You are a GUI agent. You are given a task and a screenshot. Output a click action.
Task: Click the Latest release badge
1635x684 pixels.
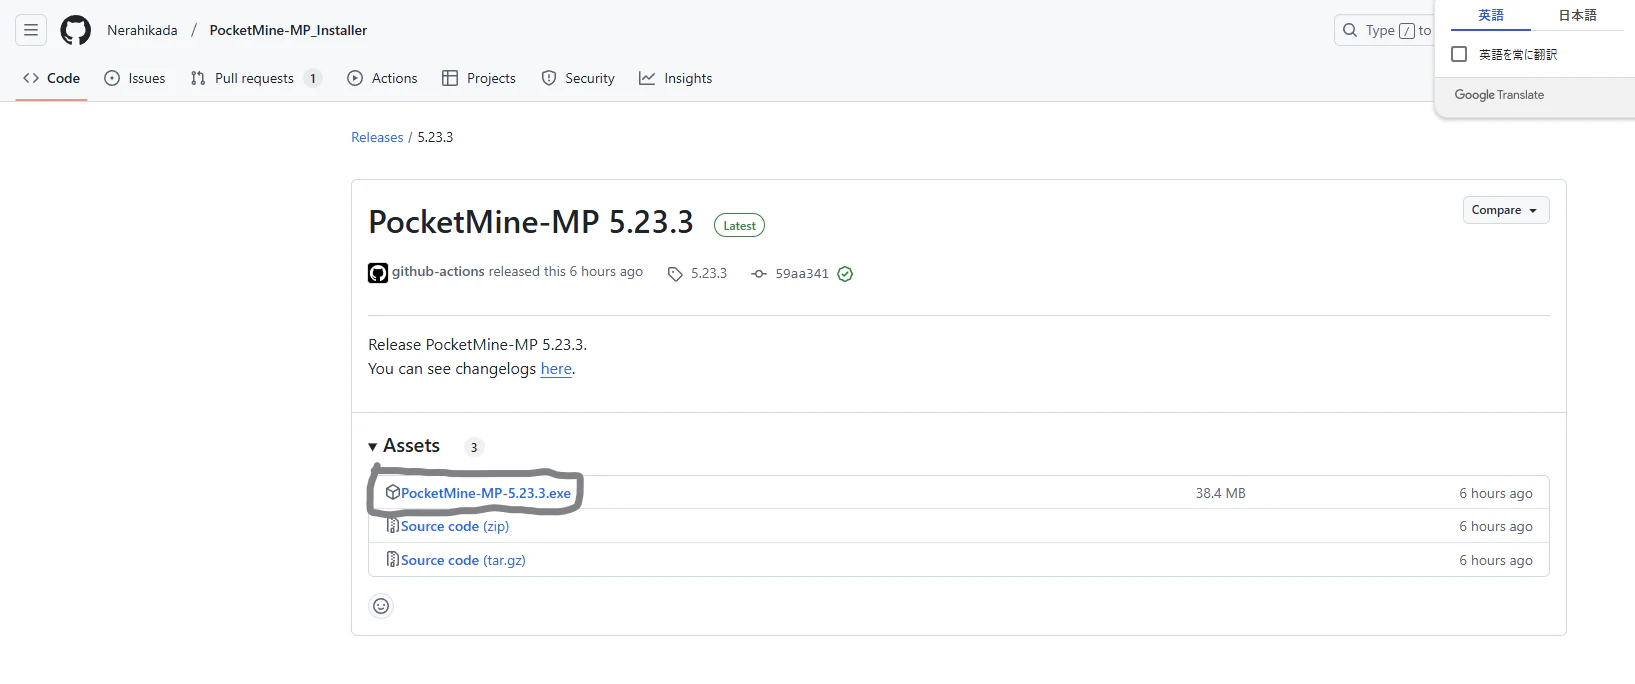739,226
